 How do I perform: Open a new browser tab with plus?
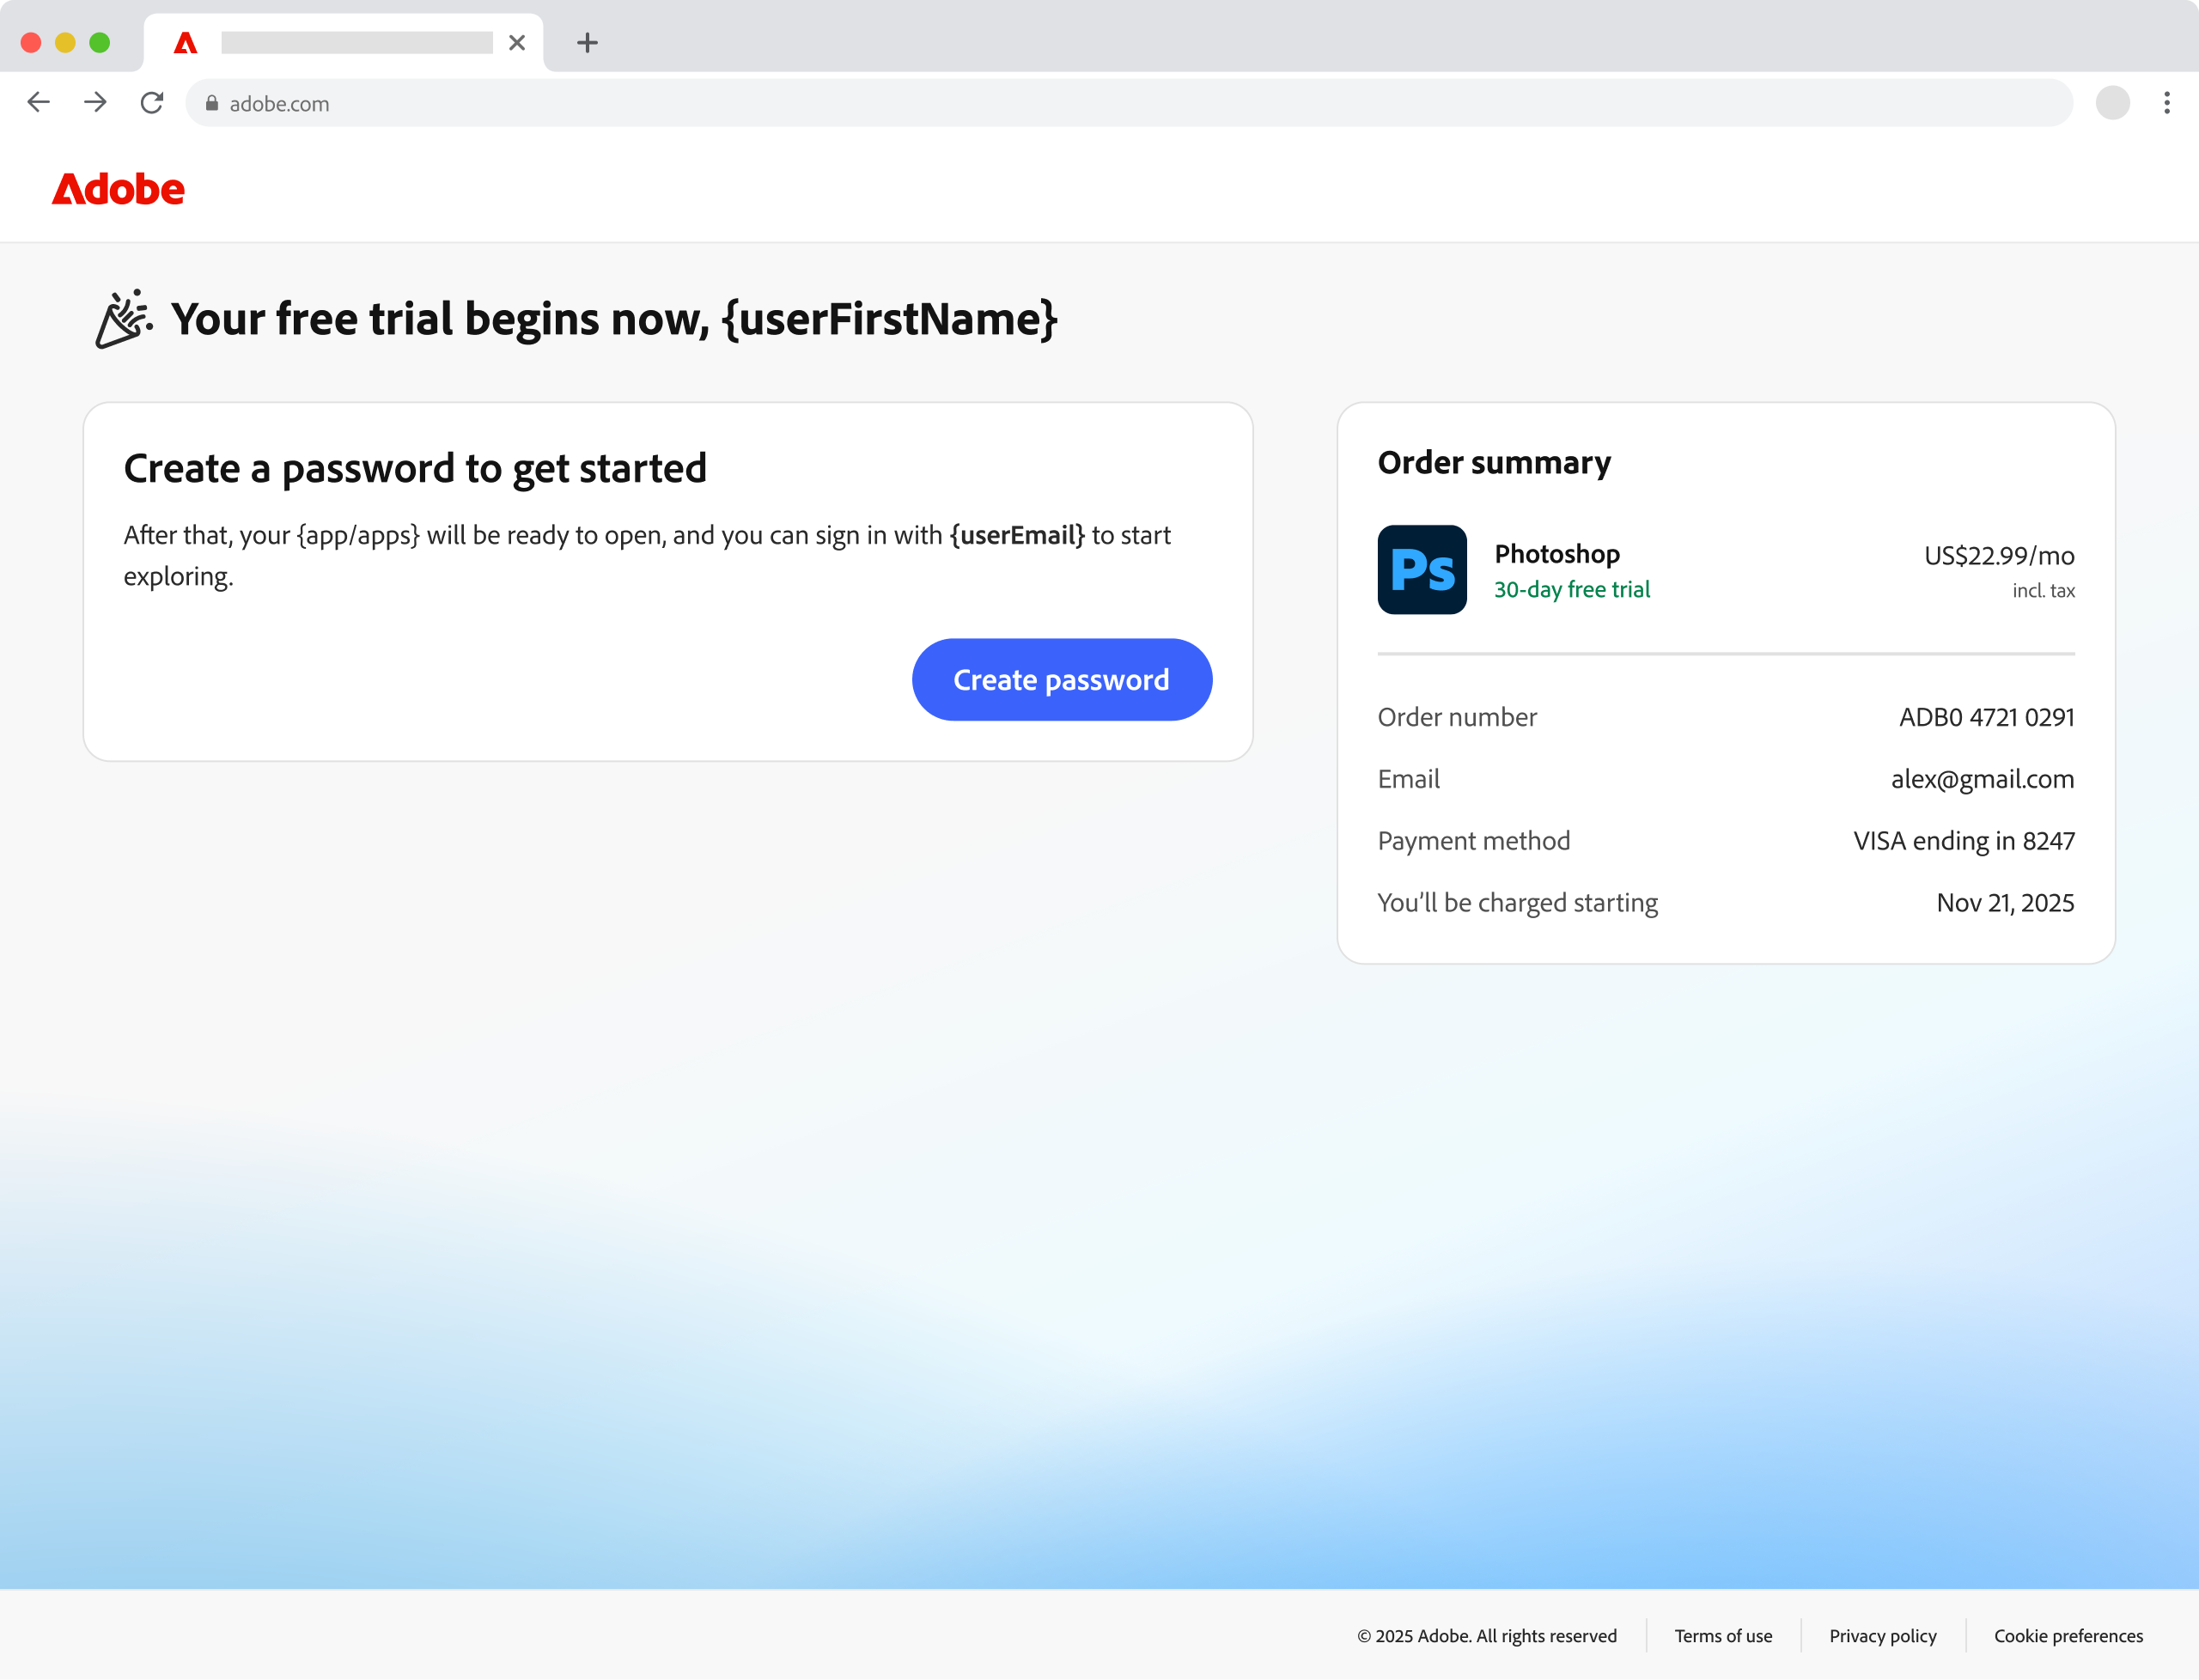tap(588, 43)
